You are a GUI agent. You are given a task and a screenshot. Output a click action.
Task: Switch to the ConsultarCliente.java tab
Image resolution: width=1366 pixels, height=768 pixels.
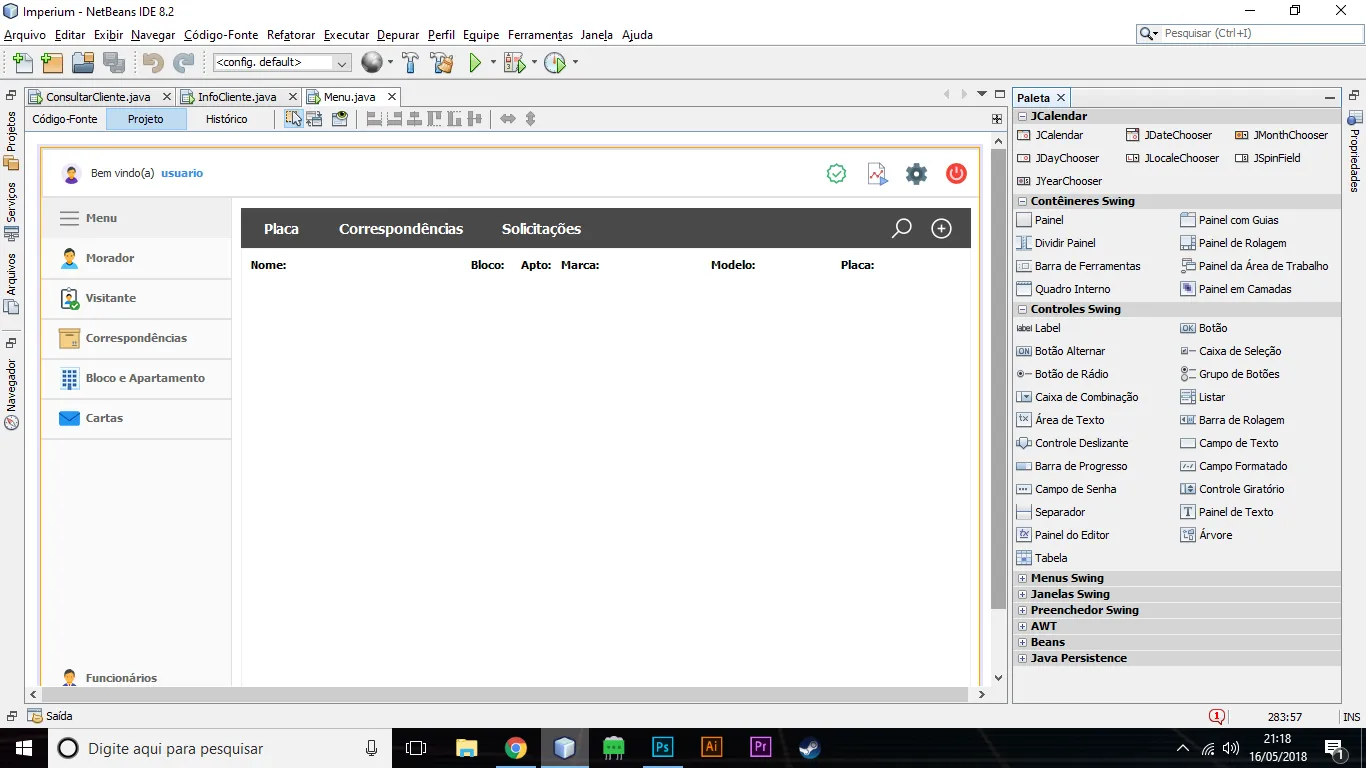[x=98, y=97]
